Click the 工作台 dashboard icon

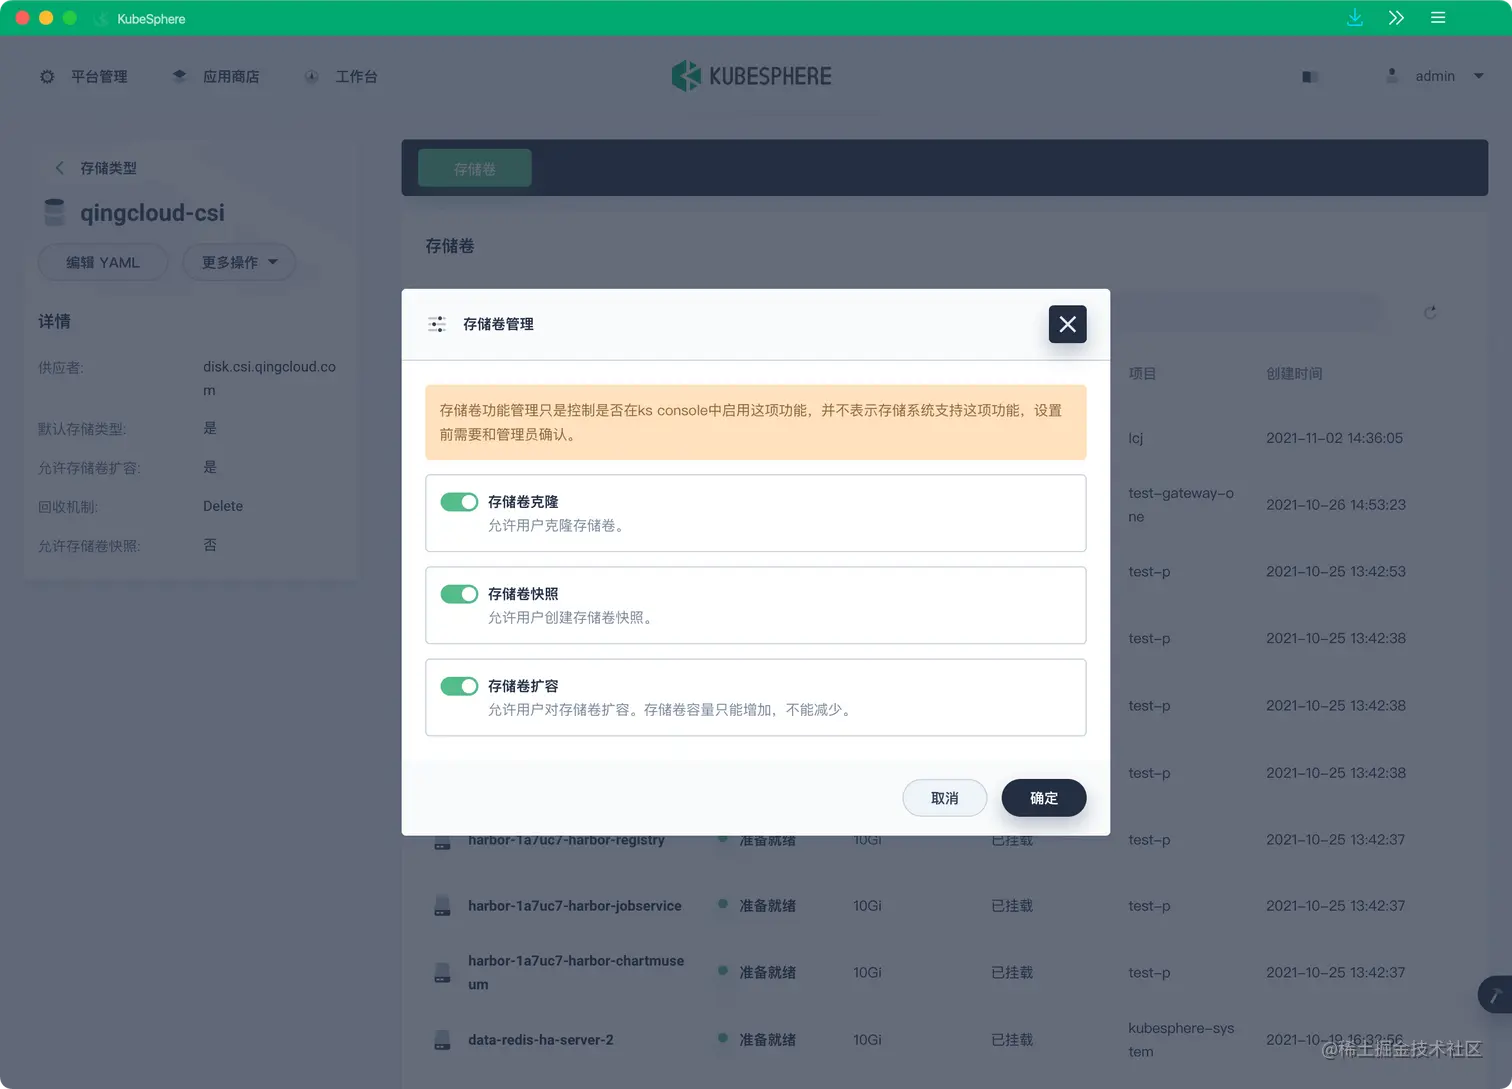(311, 77)
